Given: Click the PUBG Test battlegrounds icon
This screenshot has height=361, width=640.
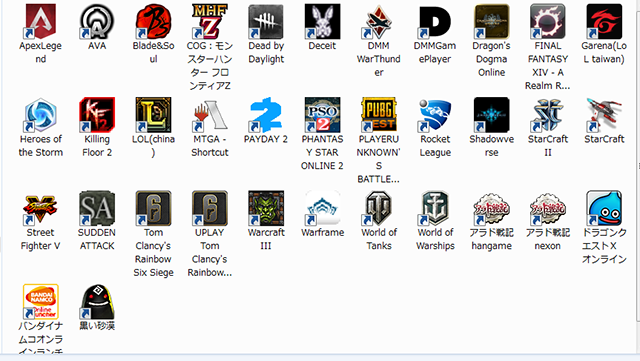Looking at the screenshot, I should pyautogui.click(x=378, y=115).
